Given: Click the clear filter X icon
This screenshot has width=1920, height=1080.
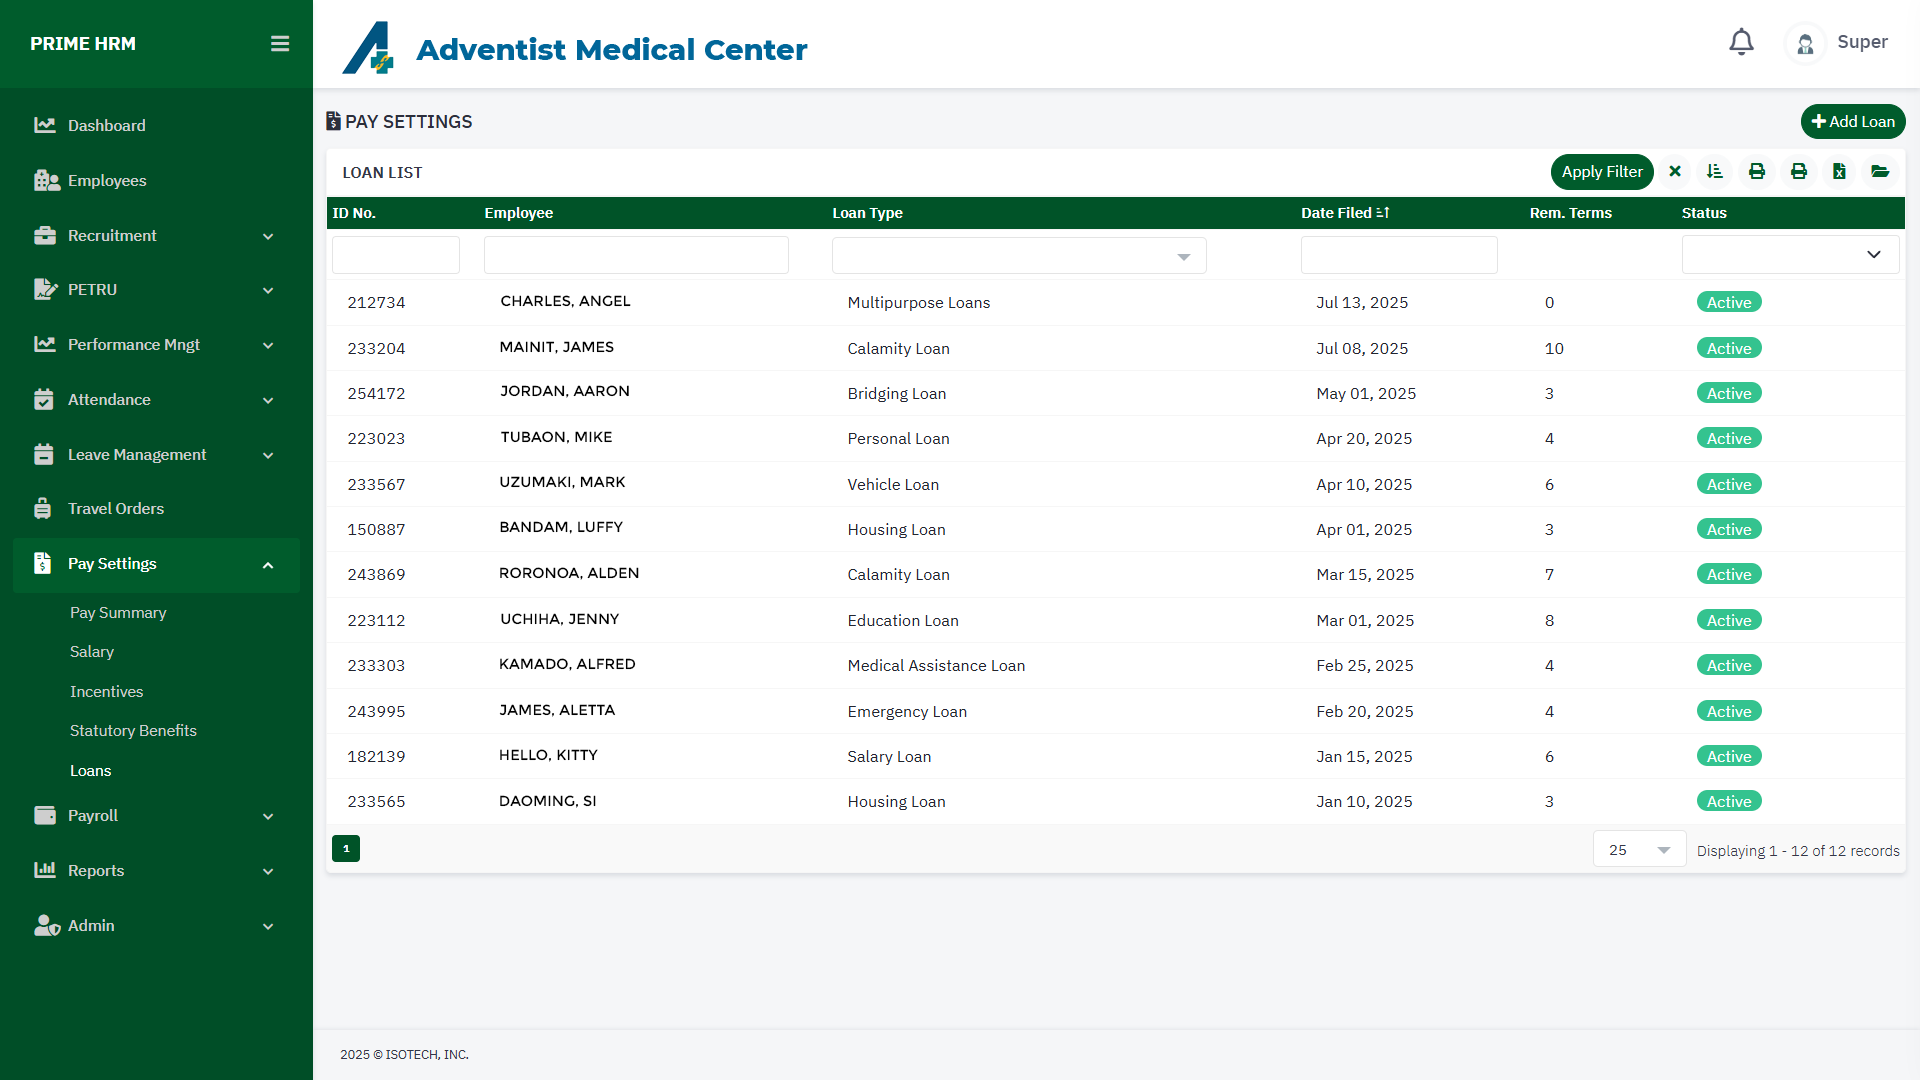Looking at the screenshot, I should pos(1675,172).
